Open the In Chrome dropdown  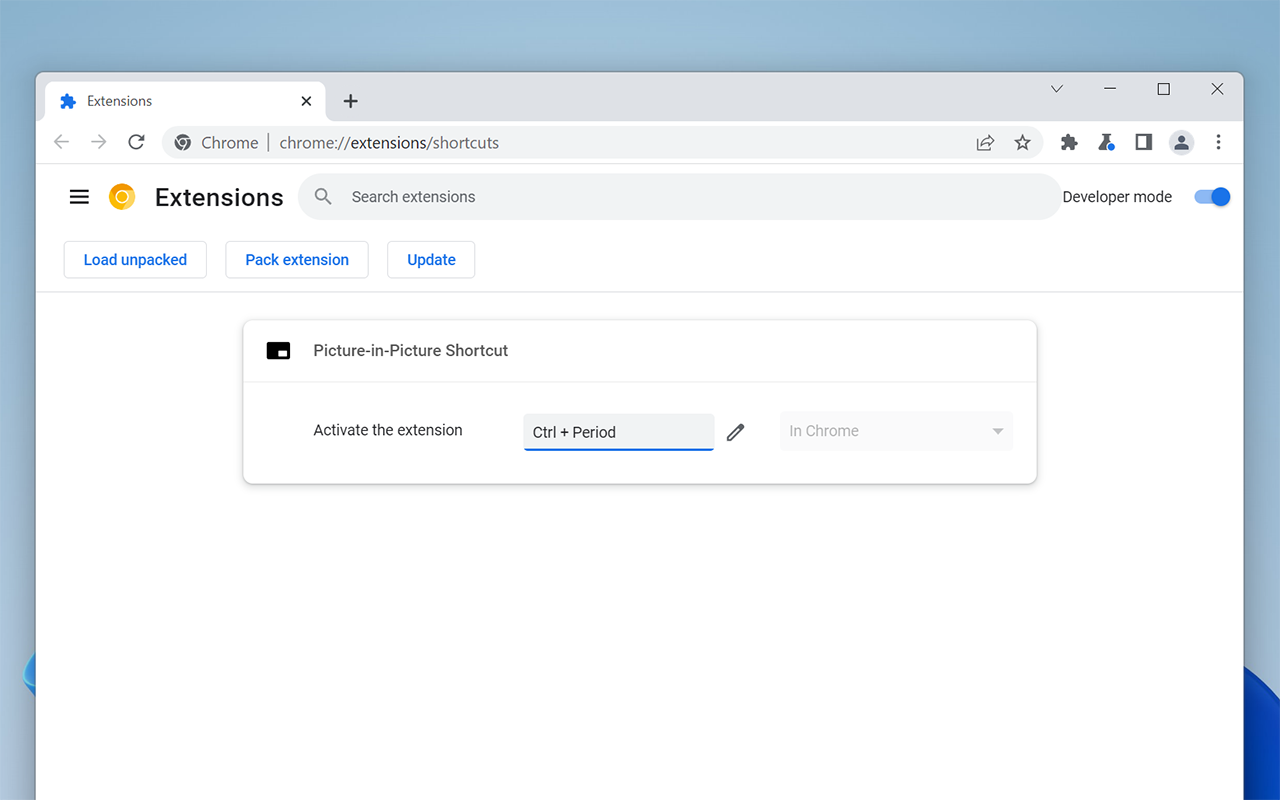pyautogui.click(x=895, y=430)
